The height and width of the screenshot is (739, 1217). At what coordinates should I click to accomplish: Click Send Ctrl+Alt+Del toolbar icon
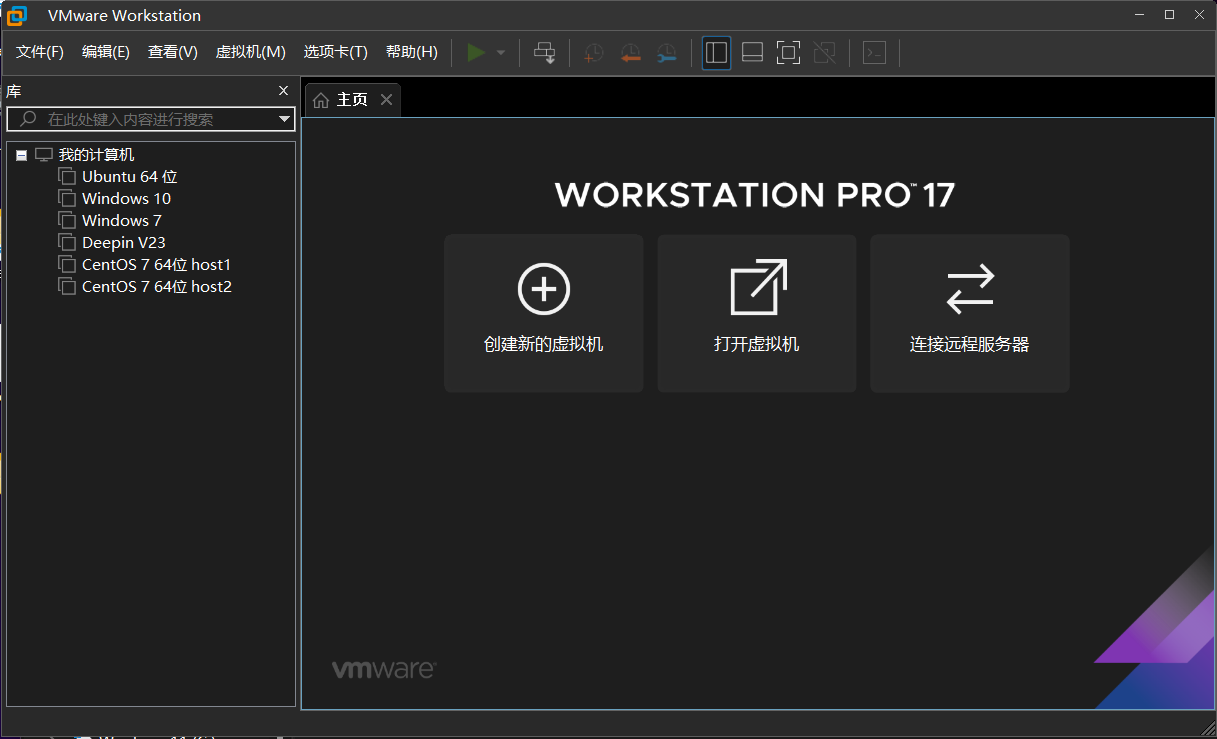tap(544, 53)
